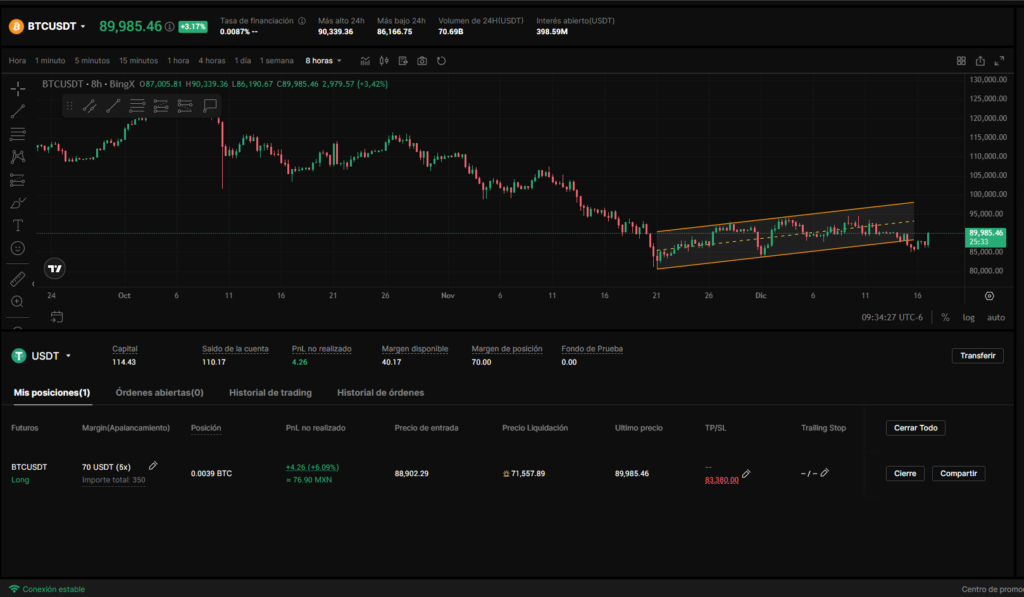The image size is (1024, 597).
Task: Select the trend line drawing tool
Action: (18, 111)
